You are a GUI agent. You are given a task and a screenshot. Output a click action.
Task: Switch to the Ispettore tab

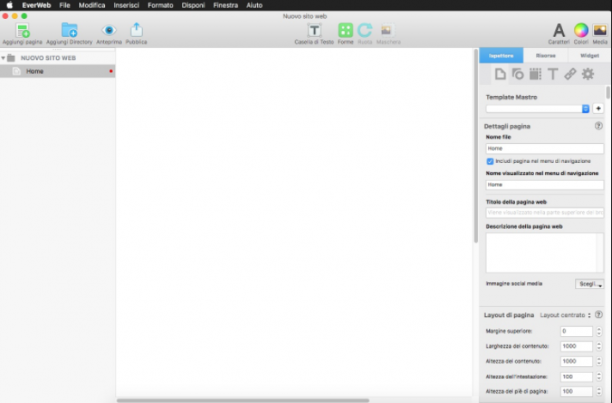click(x=501, y=55)
